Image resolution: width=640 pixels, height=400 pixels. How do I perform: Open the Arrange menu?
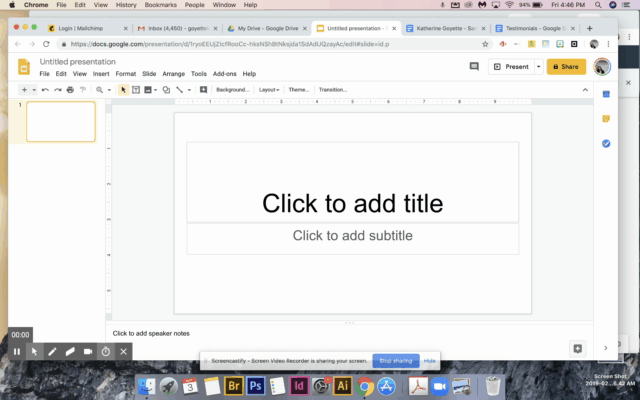click(173, 74)
